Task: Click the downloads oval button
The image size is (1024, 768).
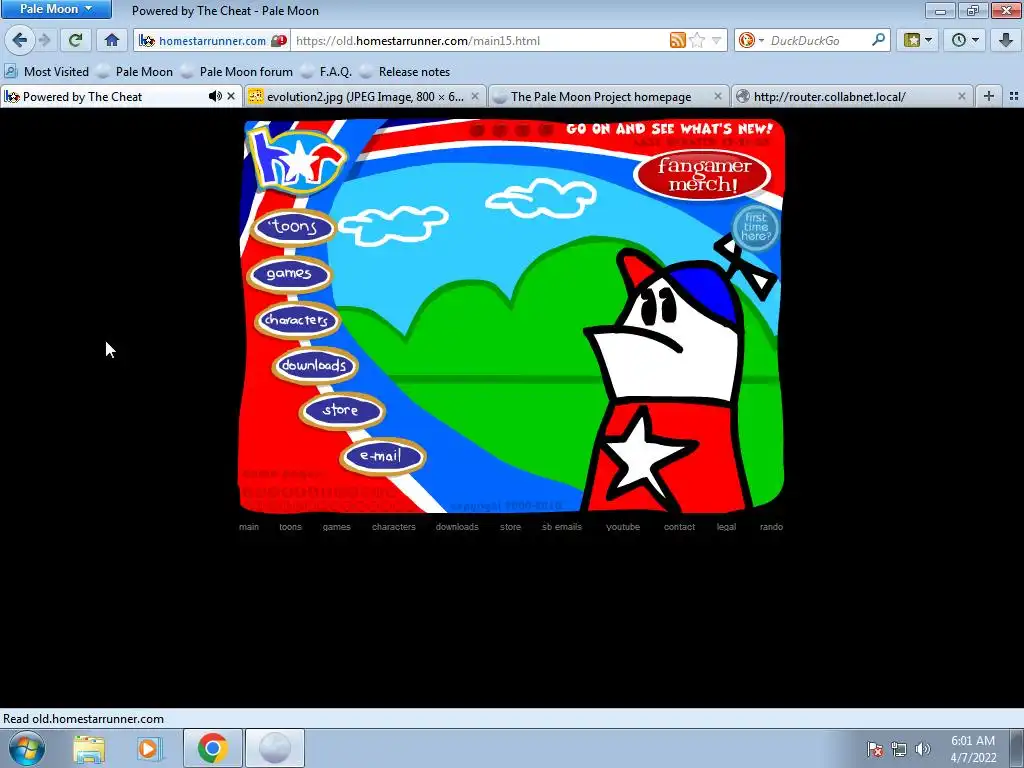Action: [x=315, y=365]
